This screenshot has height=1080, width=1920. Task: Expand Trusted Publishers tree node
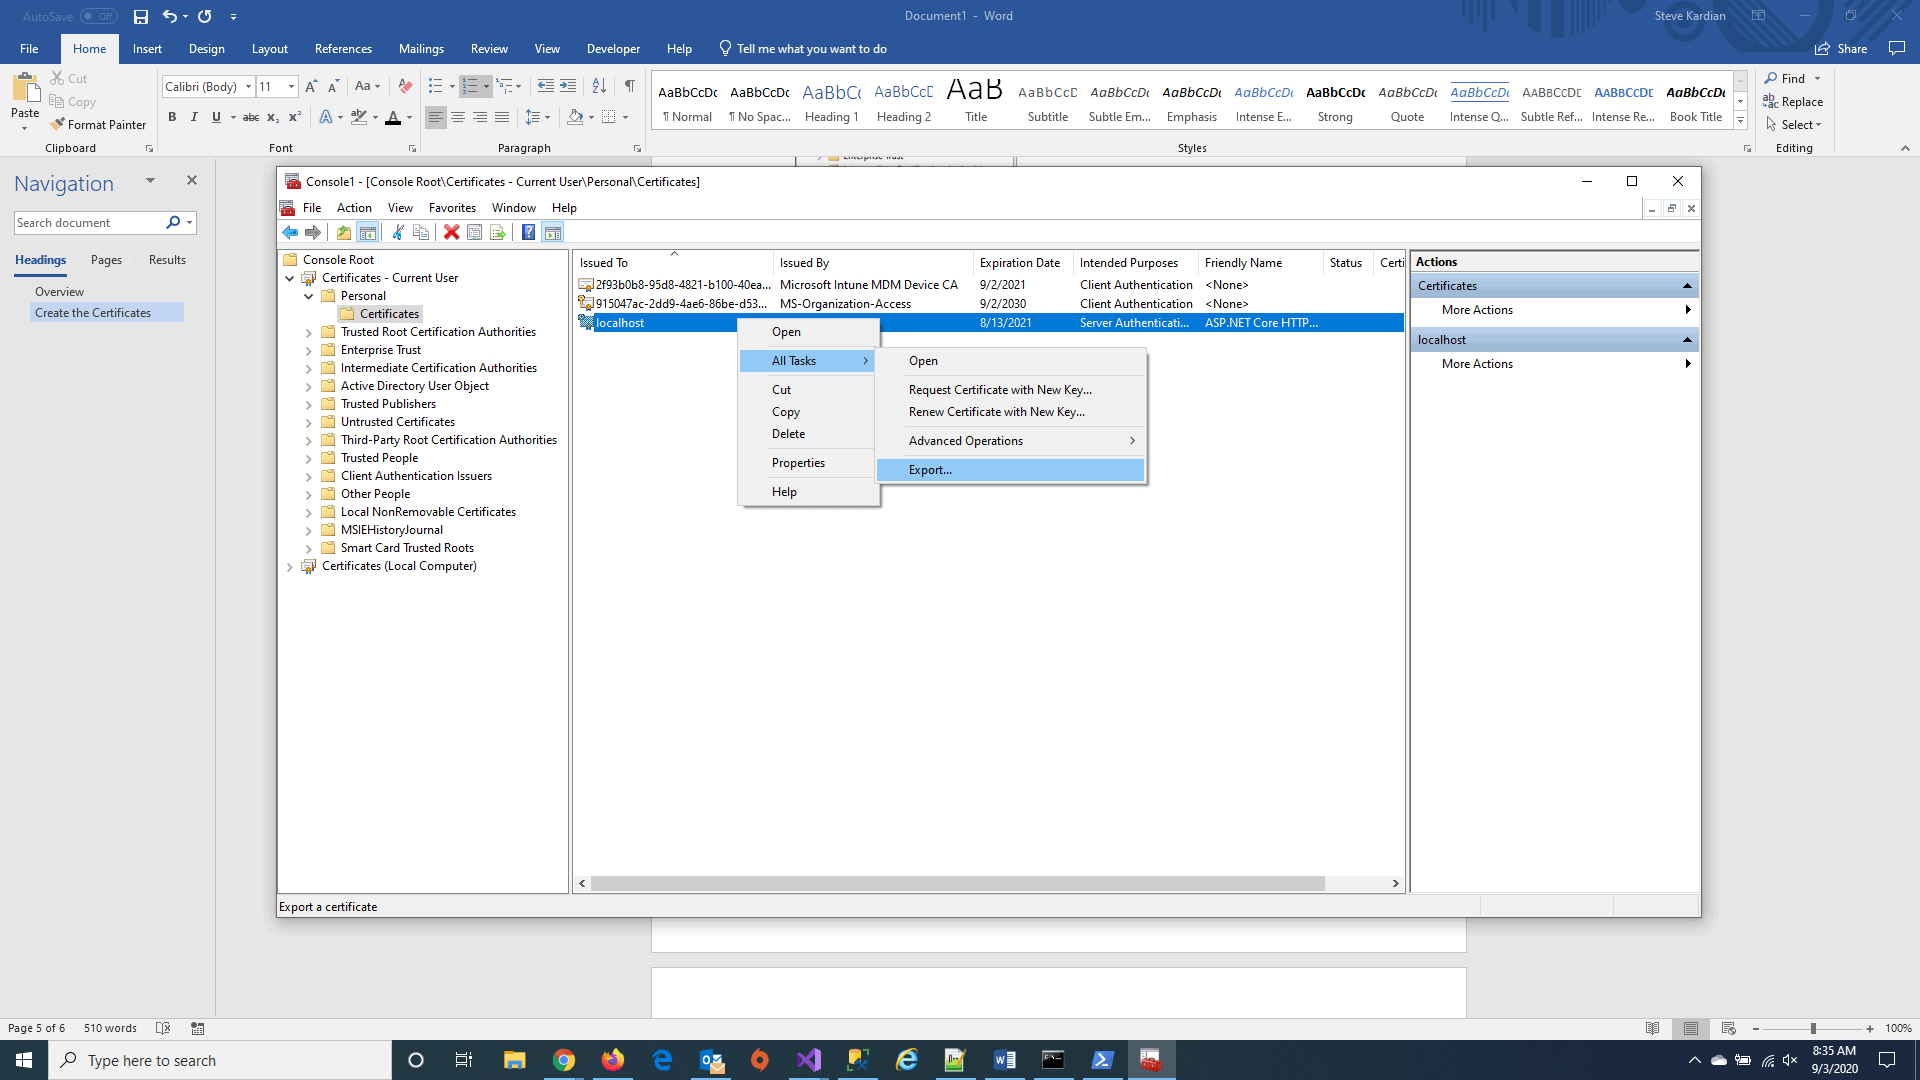tap(309, 405)
